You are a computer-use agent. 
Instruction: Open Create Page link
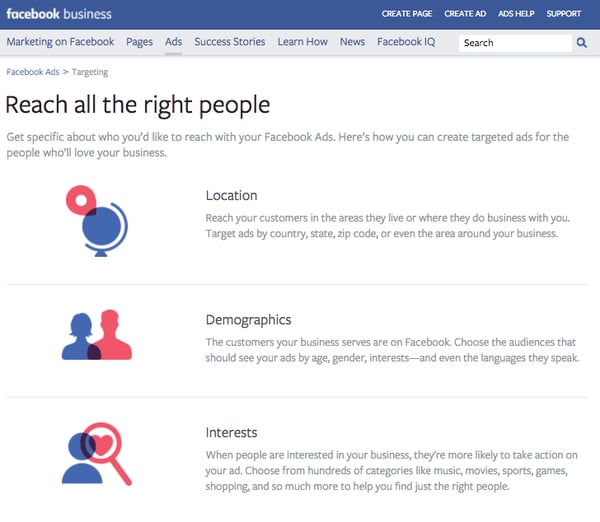(x=407, y=14)
